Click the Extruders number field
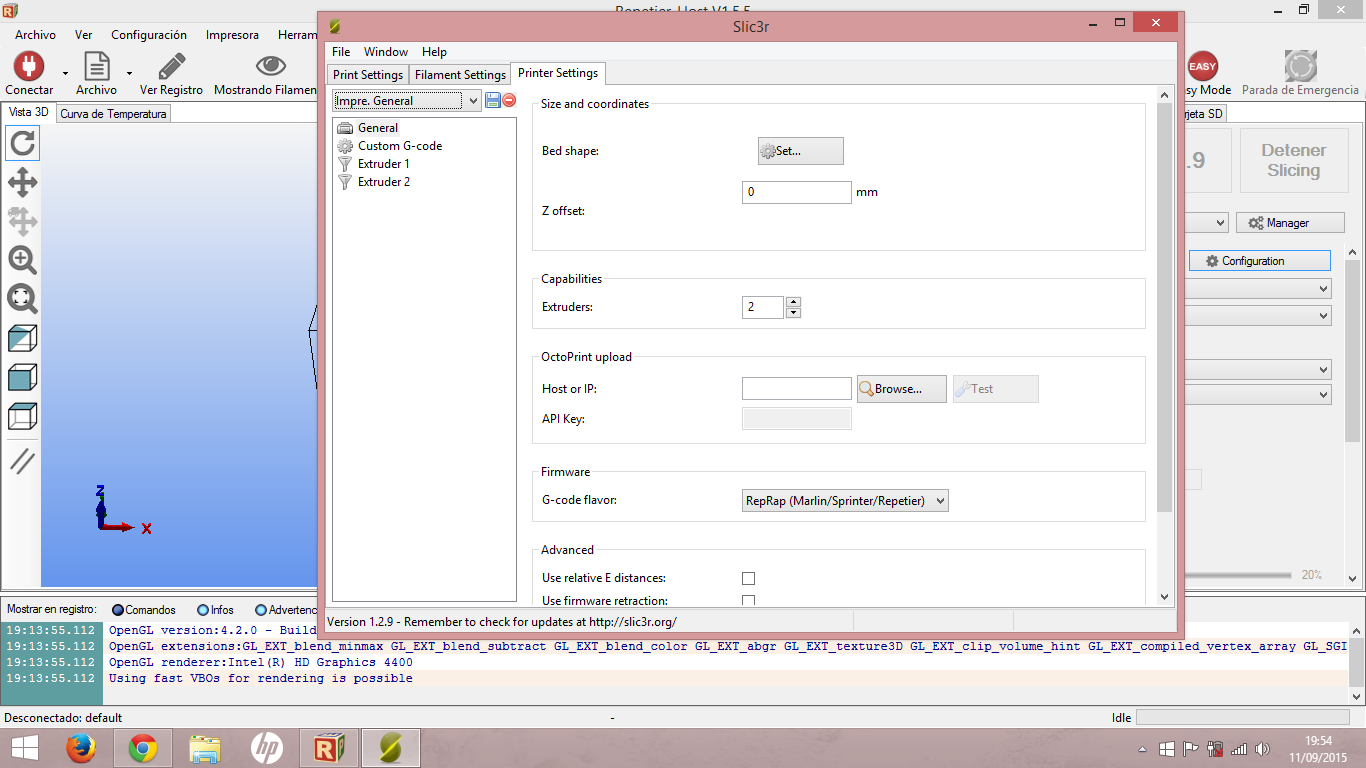This screenshot has height=768, width=1366. 763,308
